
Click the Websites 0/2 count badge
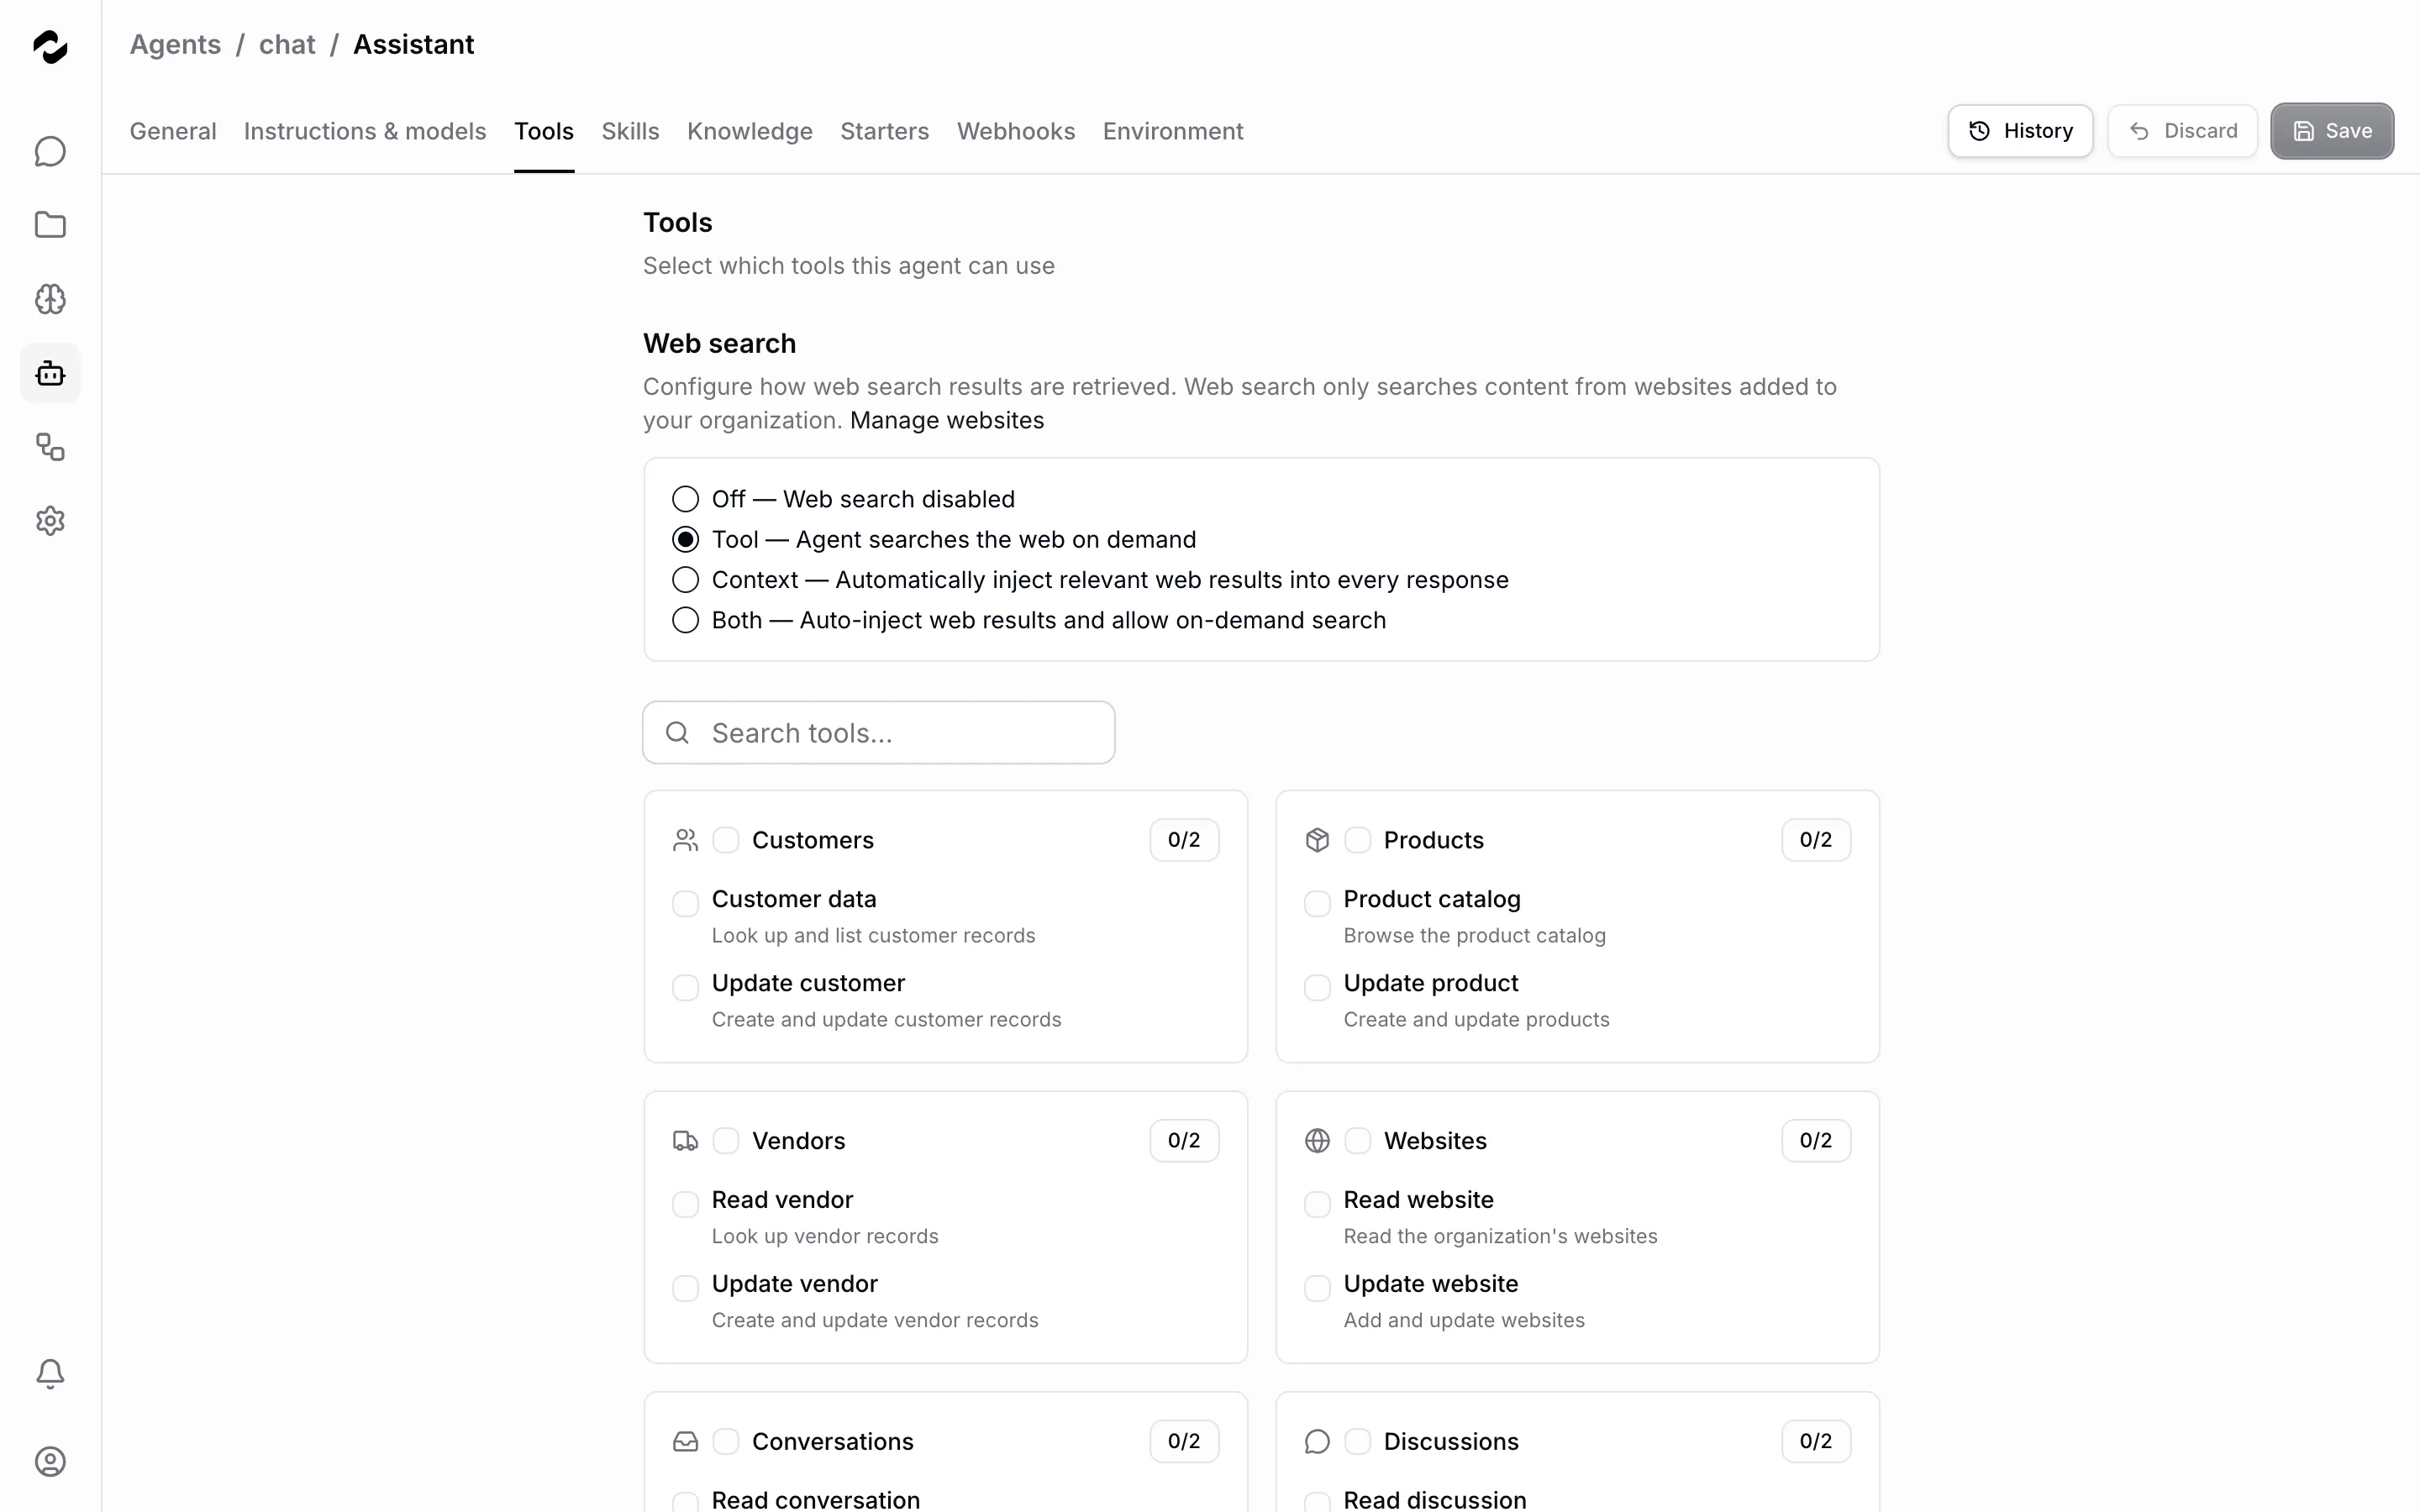(1816, 1141)
